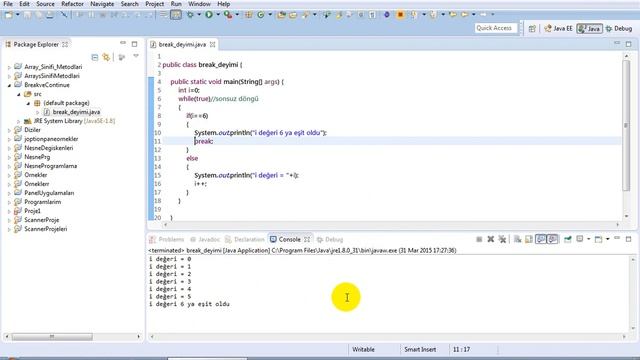640x360 pixels.
Task: Click the Debug bug icon in toolbar
Action: click(190, 15)
